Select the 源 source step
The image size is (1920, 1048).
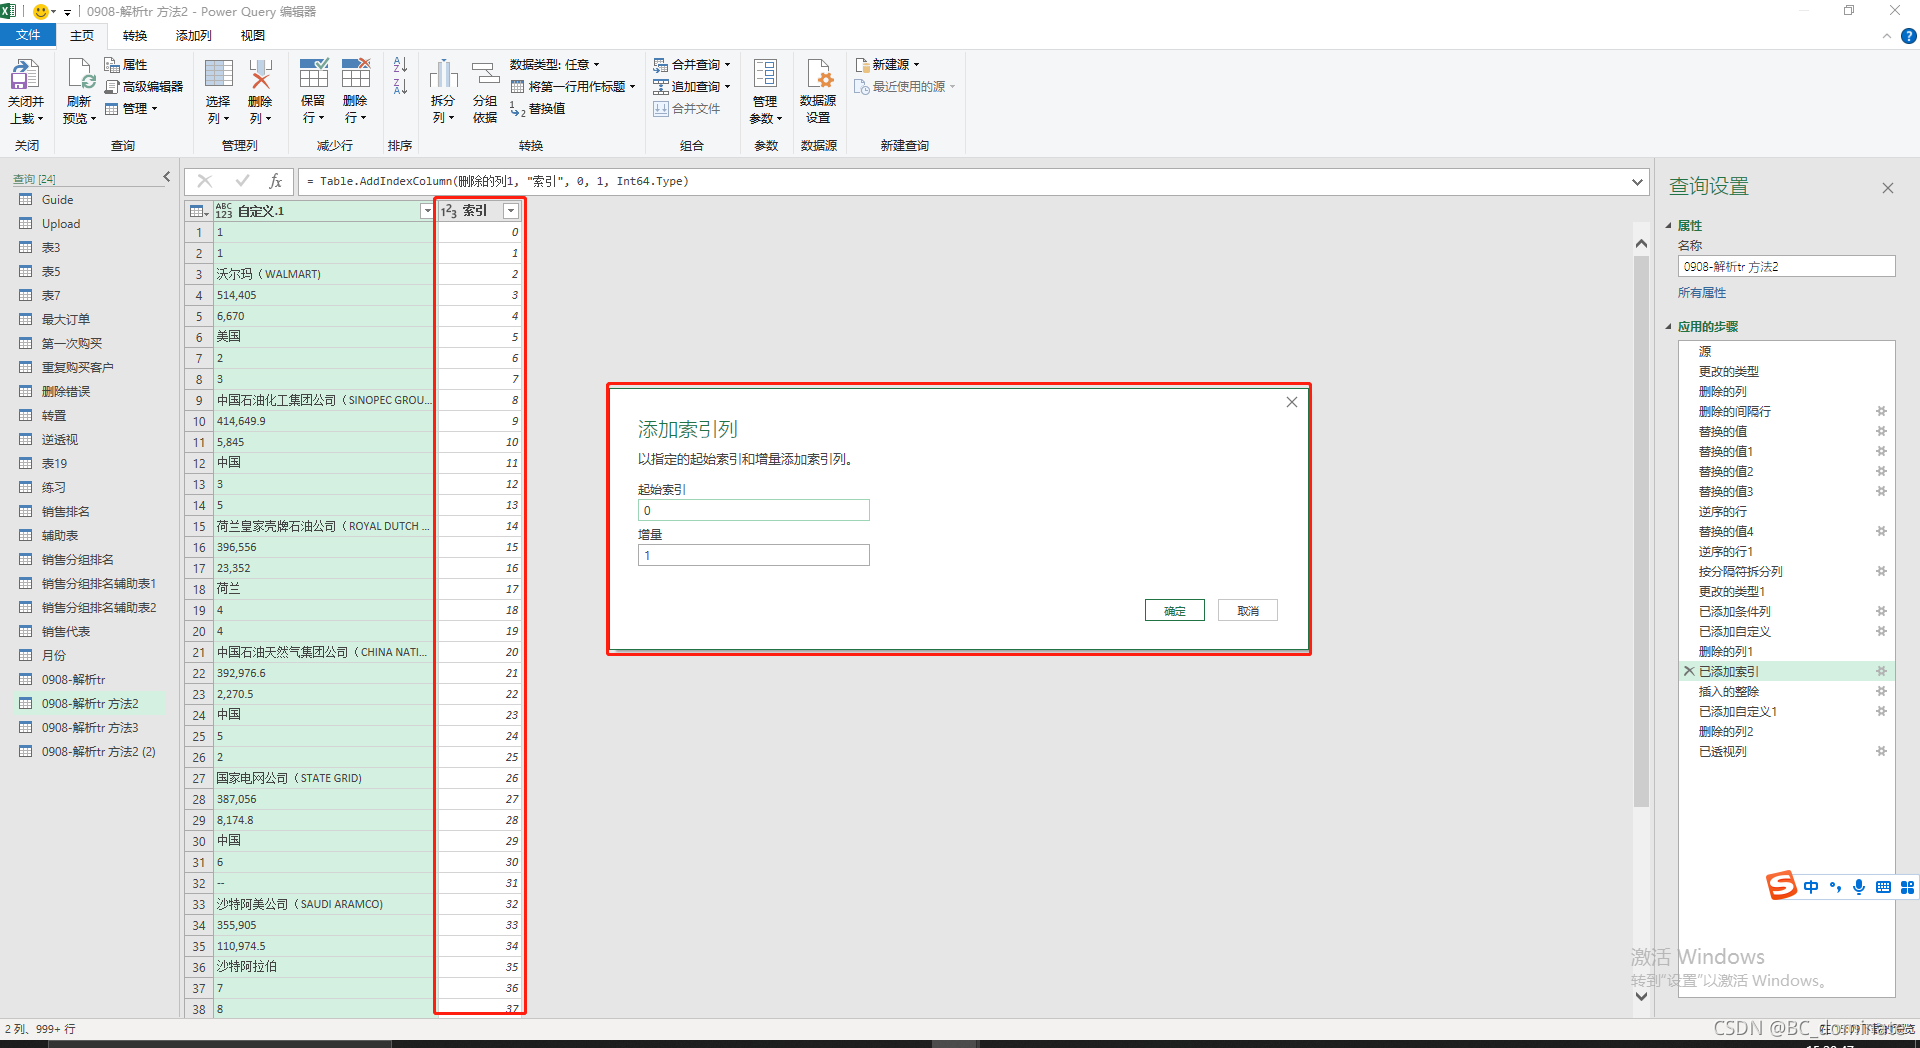pos(1705,351)
